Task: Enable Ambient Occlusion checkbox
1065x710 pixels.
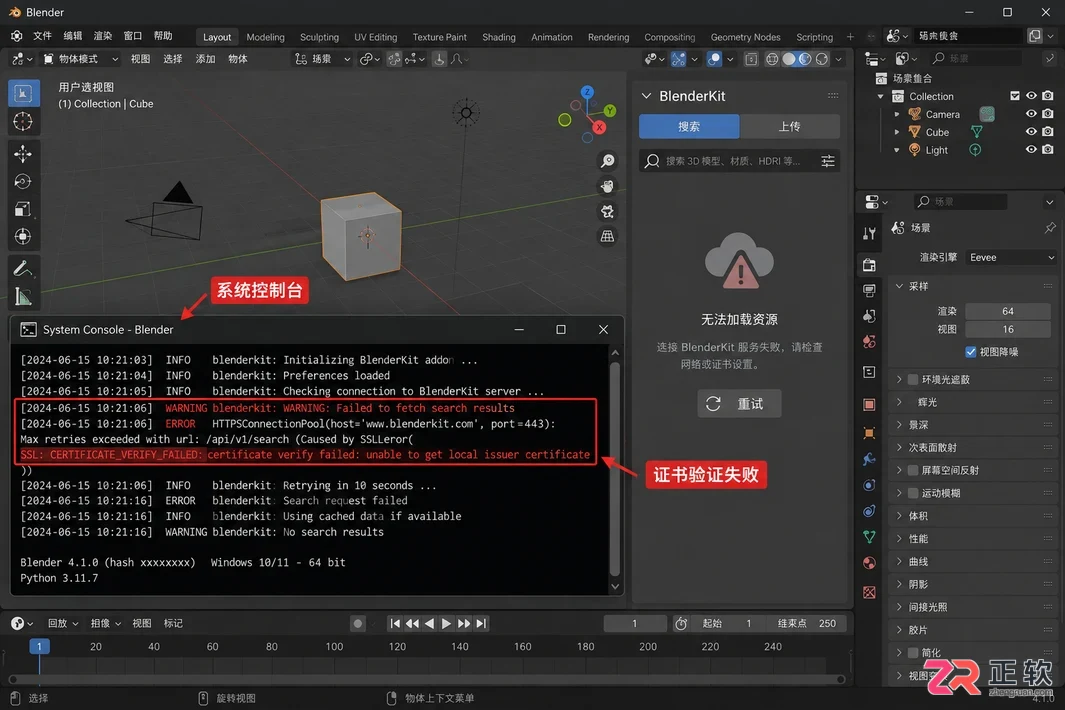Action: pos(913,379)
